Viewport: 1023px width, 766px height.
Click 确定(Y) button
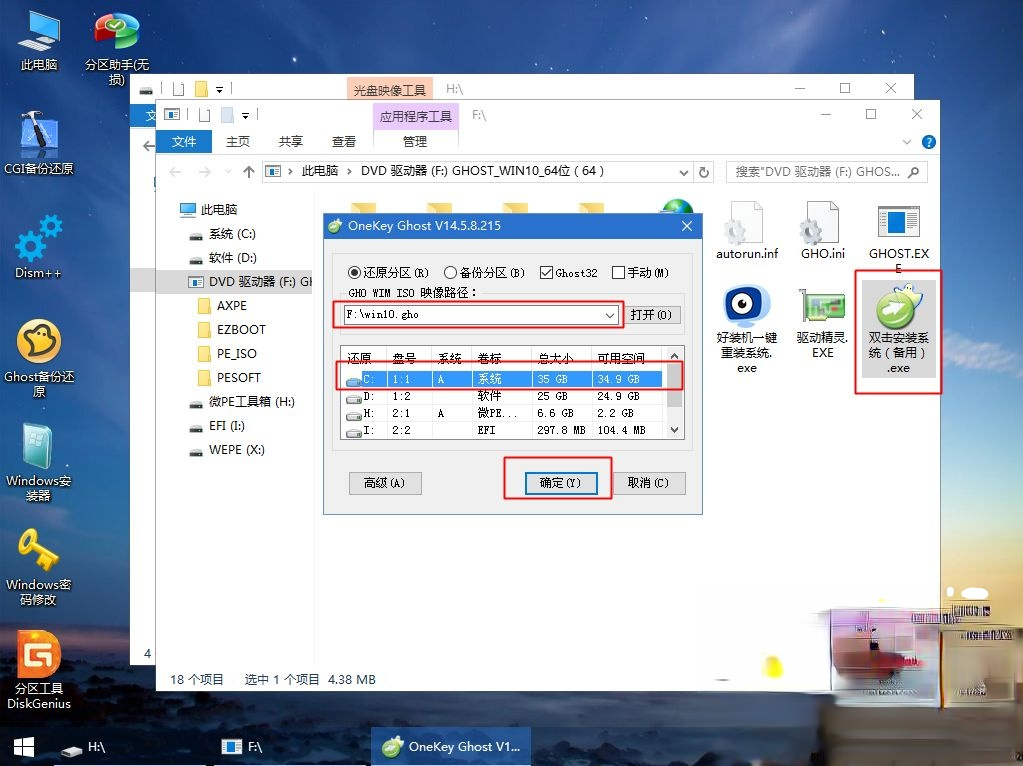pos(560,483)
